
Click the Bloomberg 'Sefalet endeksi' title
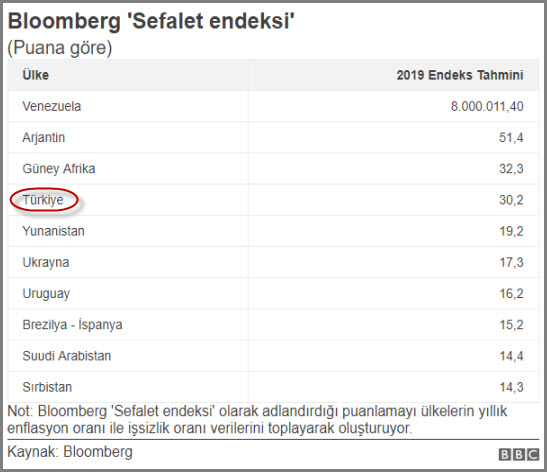click(151, 21)
